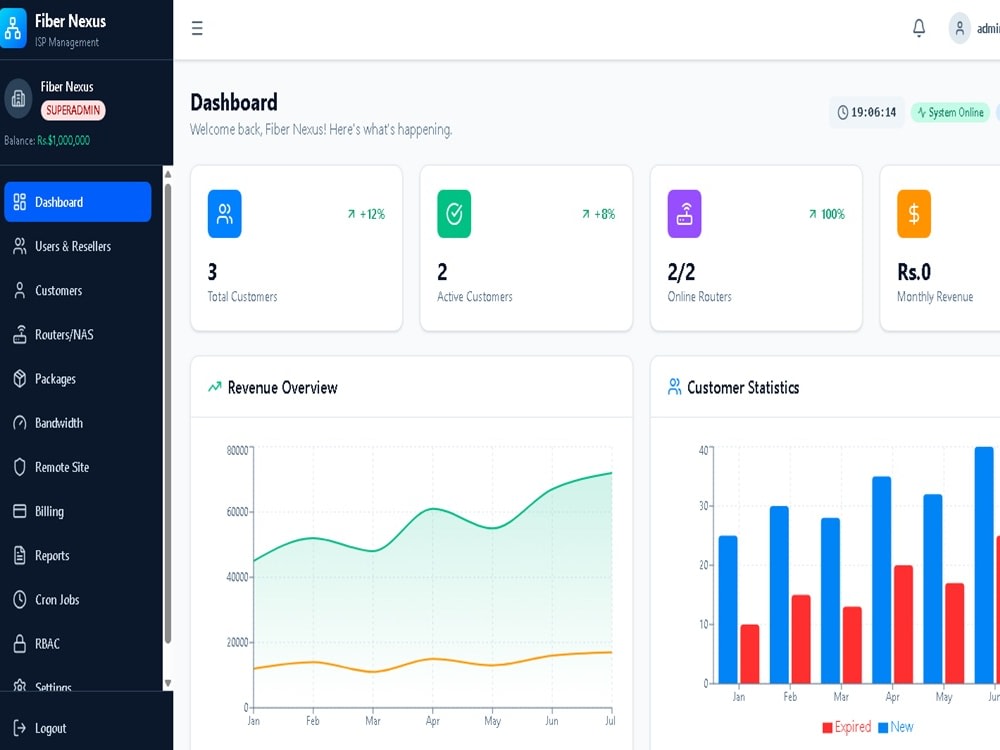The width and height of the screenshot is (1000, 750).
Task: Click the notification bell icon
Action: pyautogui.click(x=918, y=28)
